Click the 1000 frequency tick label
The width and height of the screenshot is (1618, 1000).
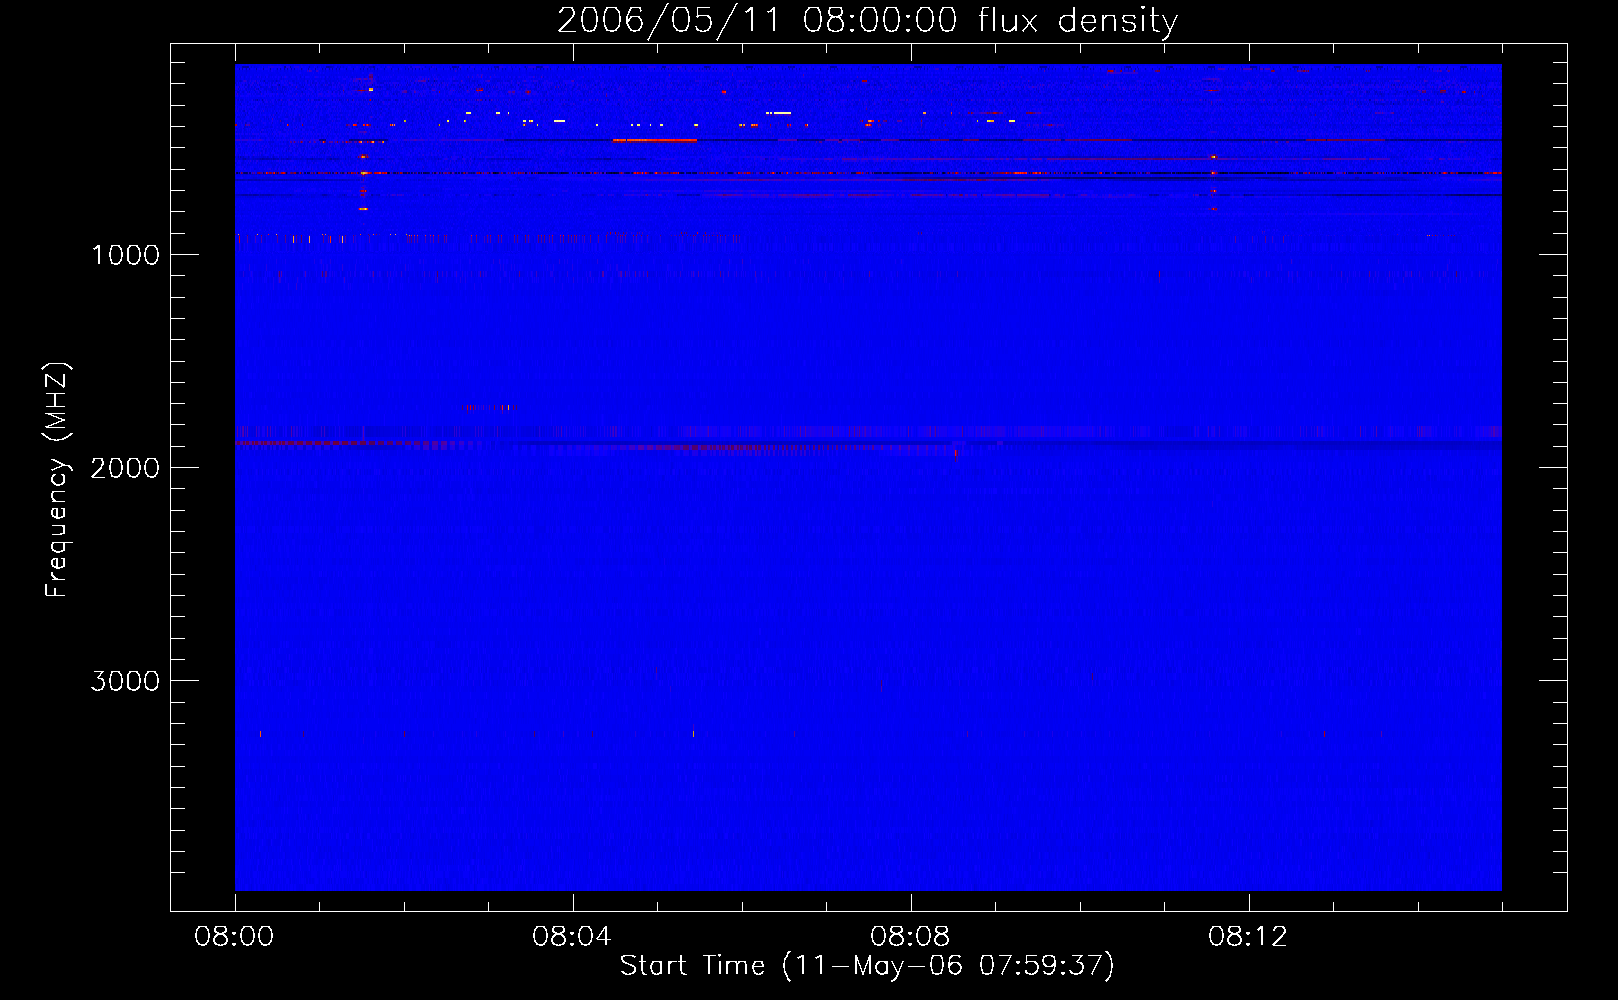[125, 255]
